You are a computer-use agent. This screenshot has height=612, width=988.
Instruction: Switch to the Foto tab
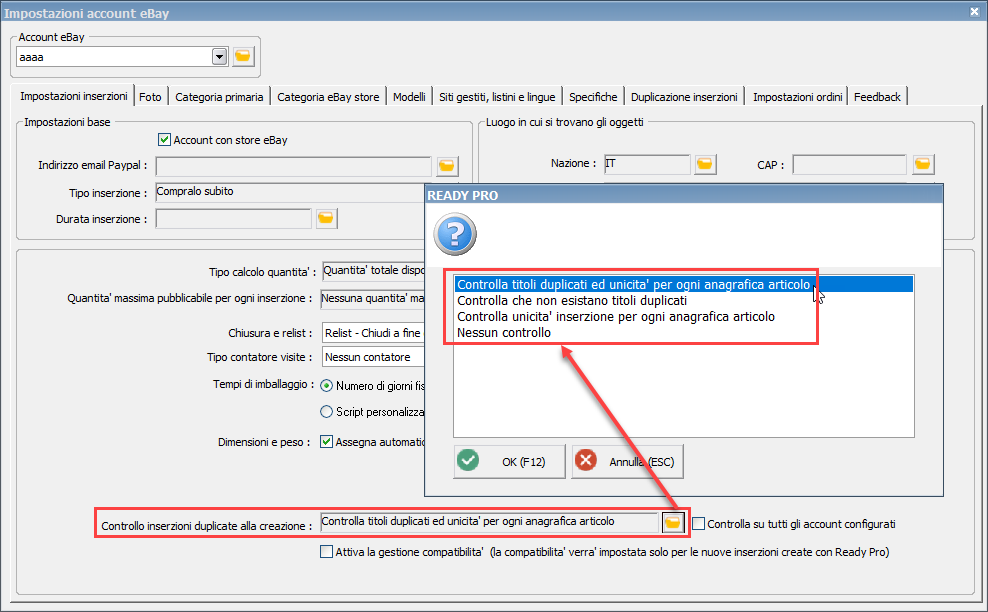pyautogui.click(x=151, y=97)
